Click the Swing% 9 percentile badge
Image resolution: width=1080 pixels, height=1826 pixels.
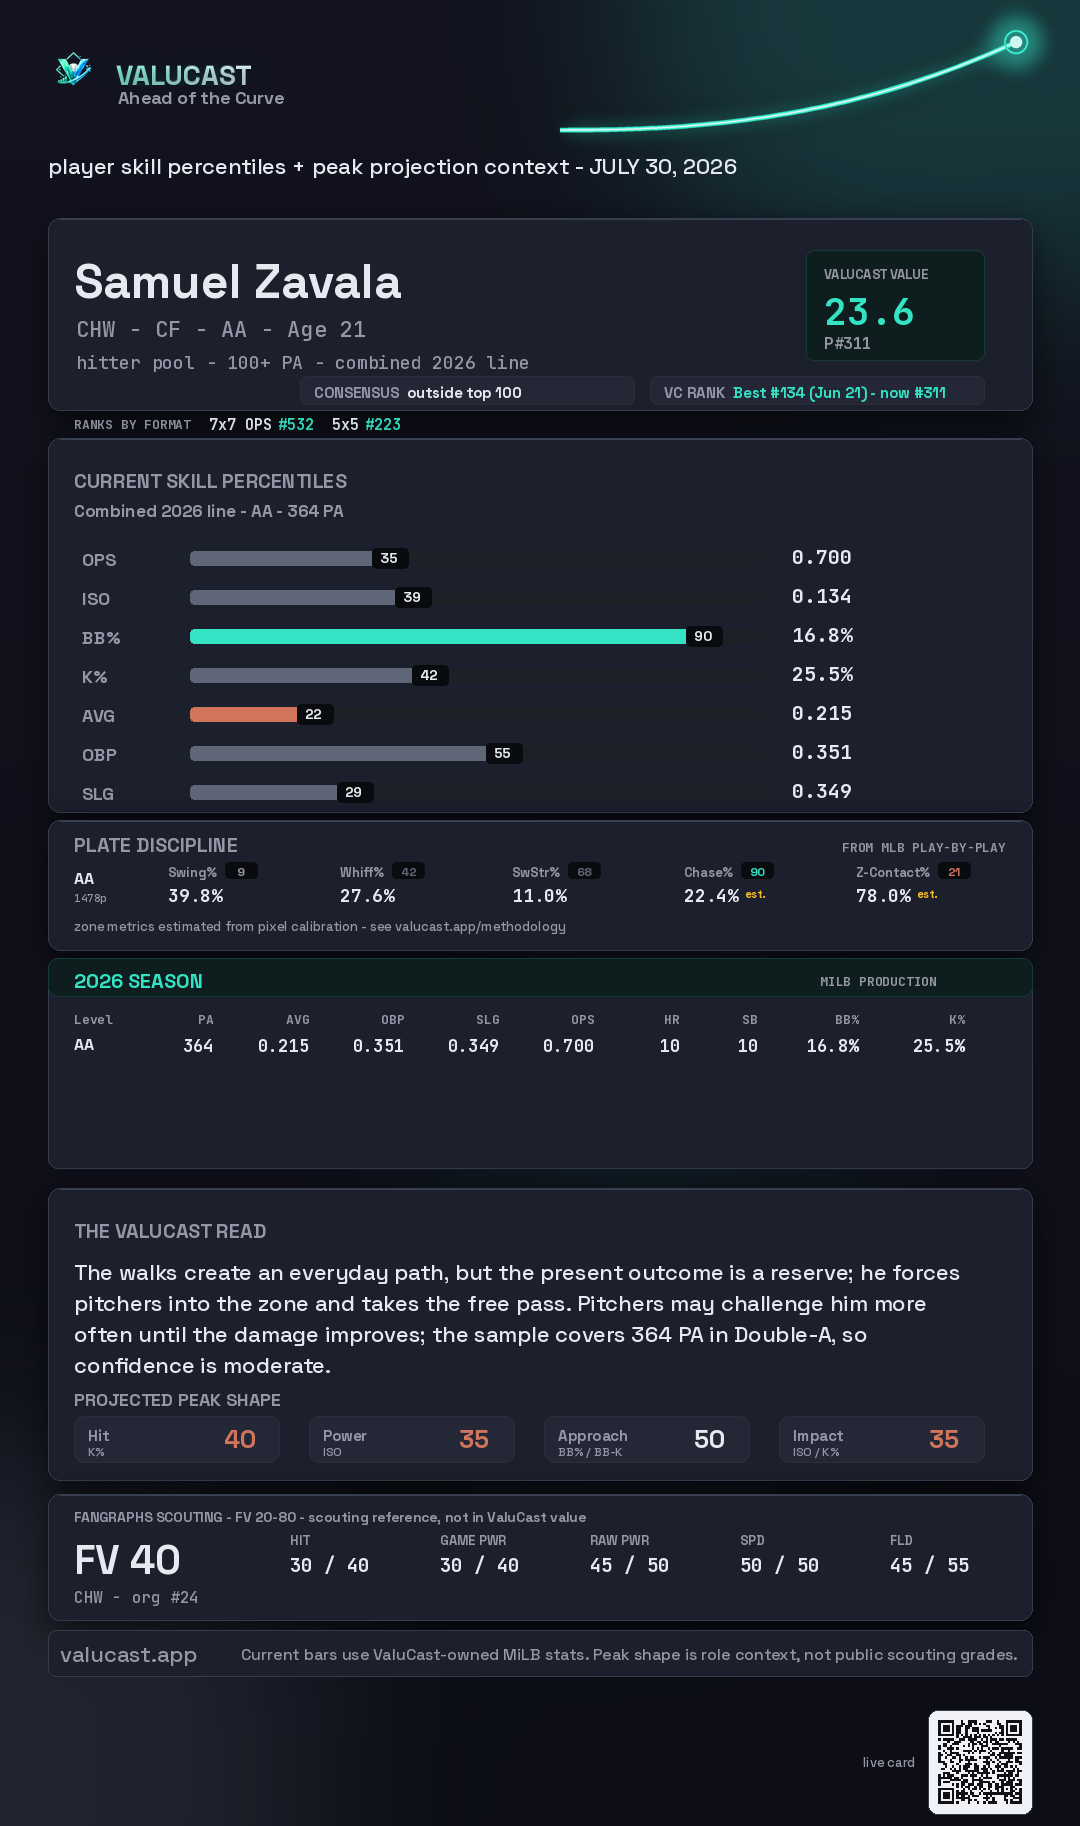(241, 872)
